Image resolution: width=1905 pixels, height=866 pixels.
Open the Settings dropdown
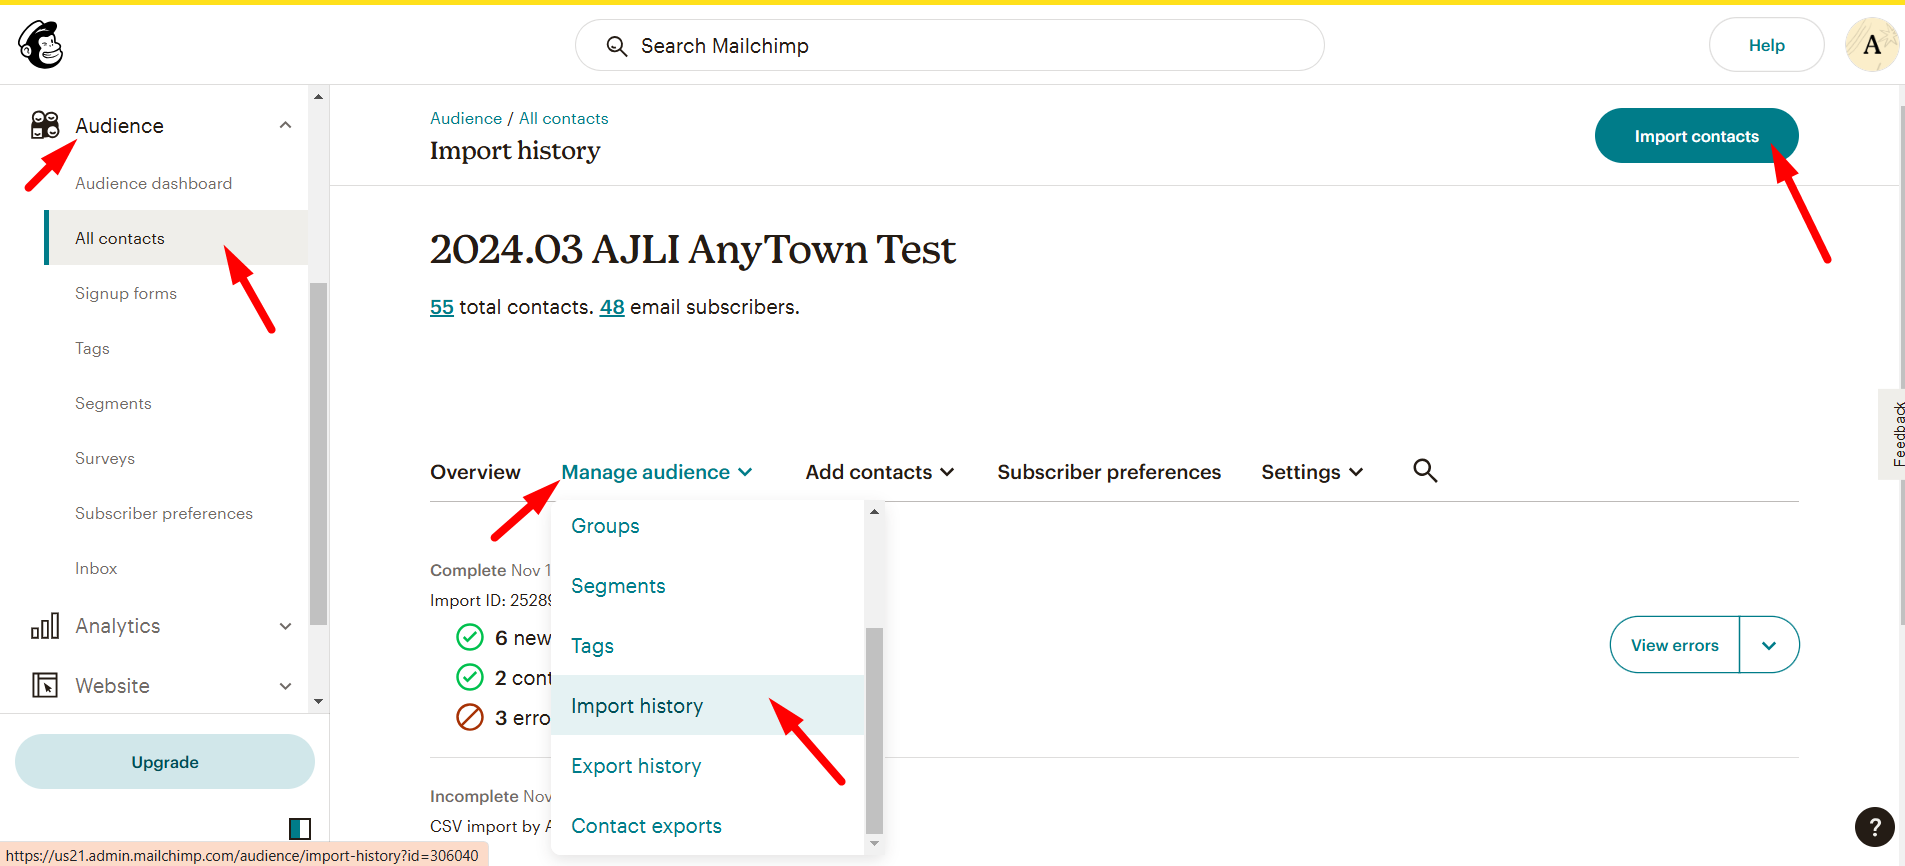(1312, 472)
